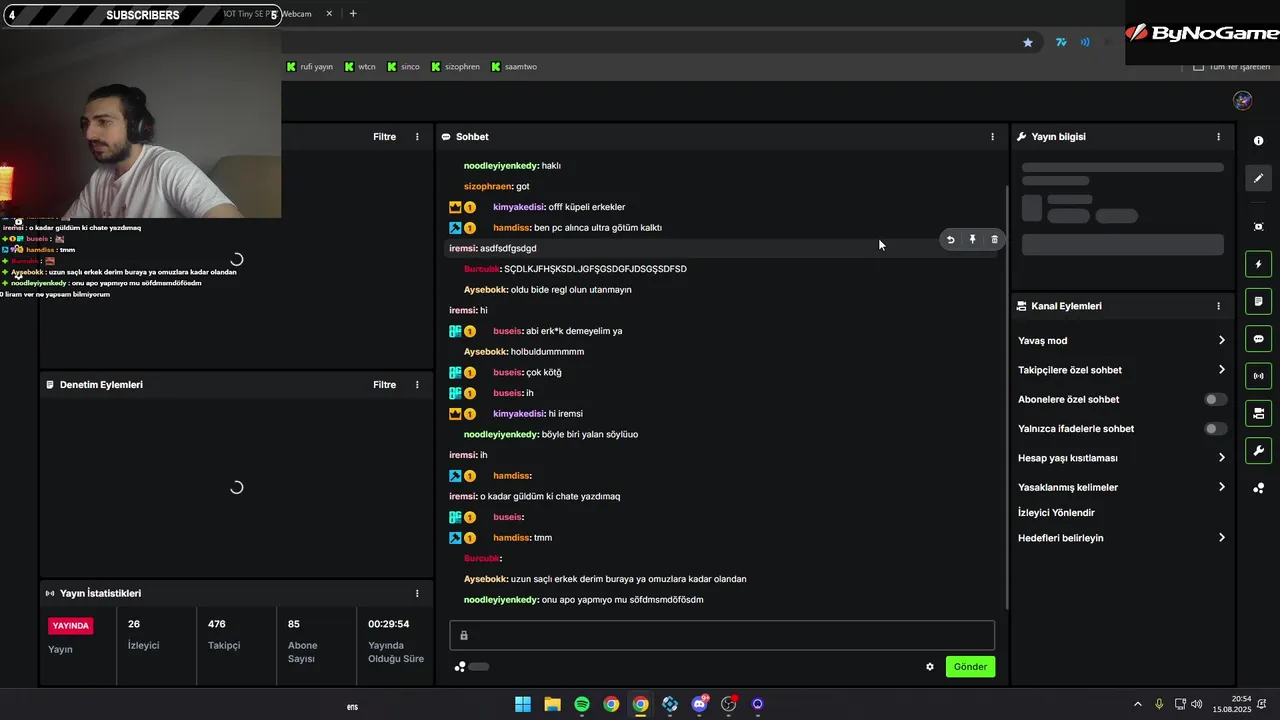The image size is (1280, 720).
Task: Open Sohbet panel three-dot menu
Action: pos(992,137)
